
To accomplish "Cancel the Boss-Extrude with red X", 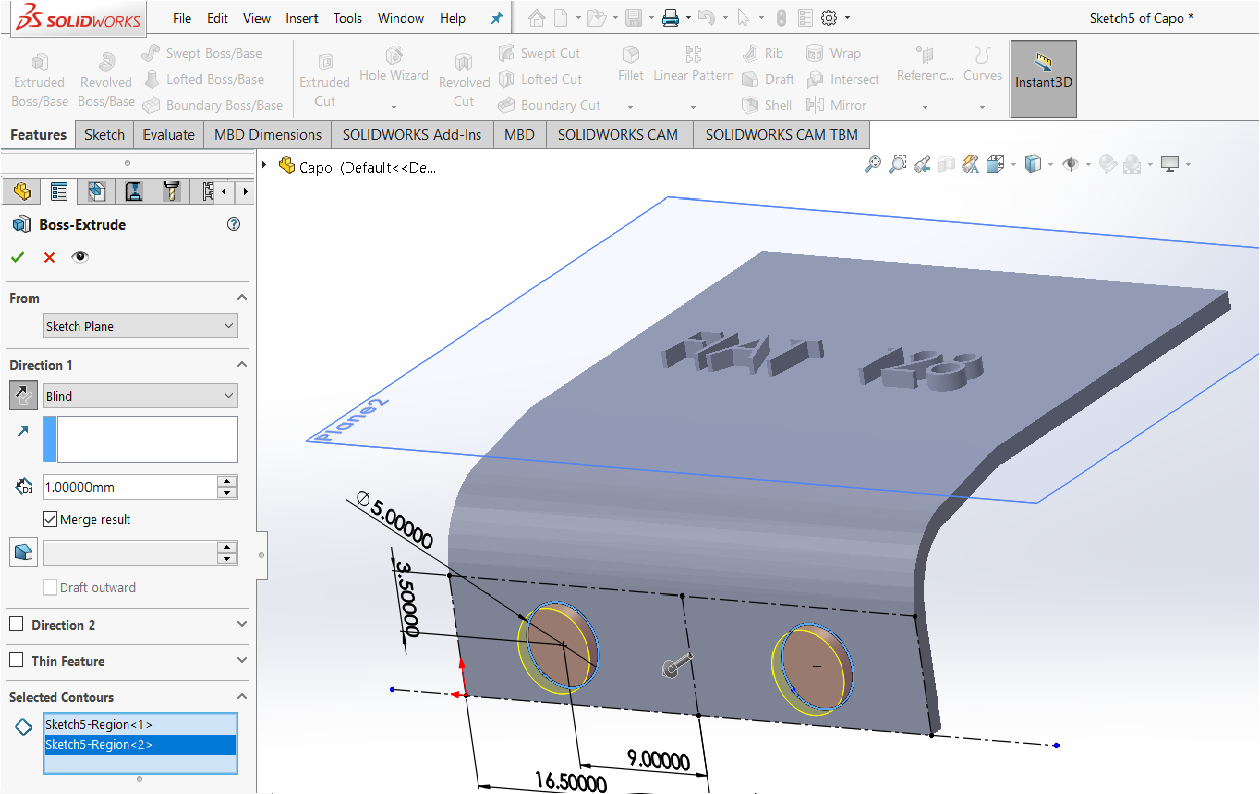I will coord(49,257).
